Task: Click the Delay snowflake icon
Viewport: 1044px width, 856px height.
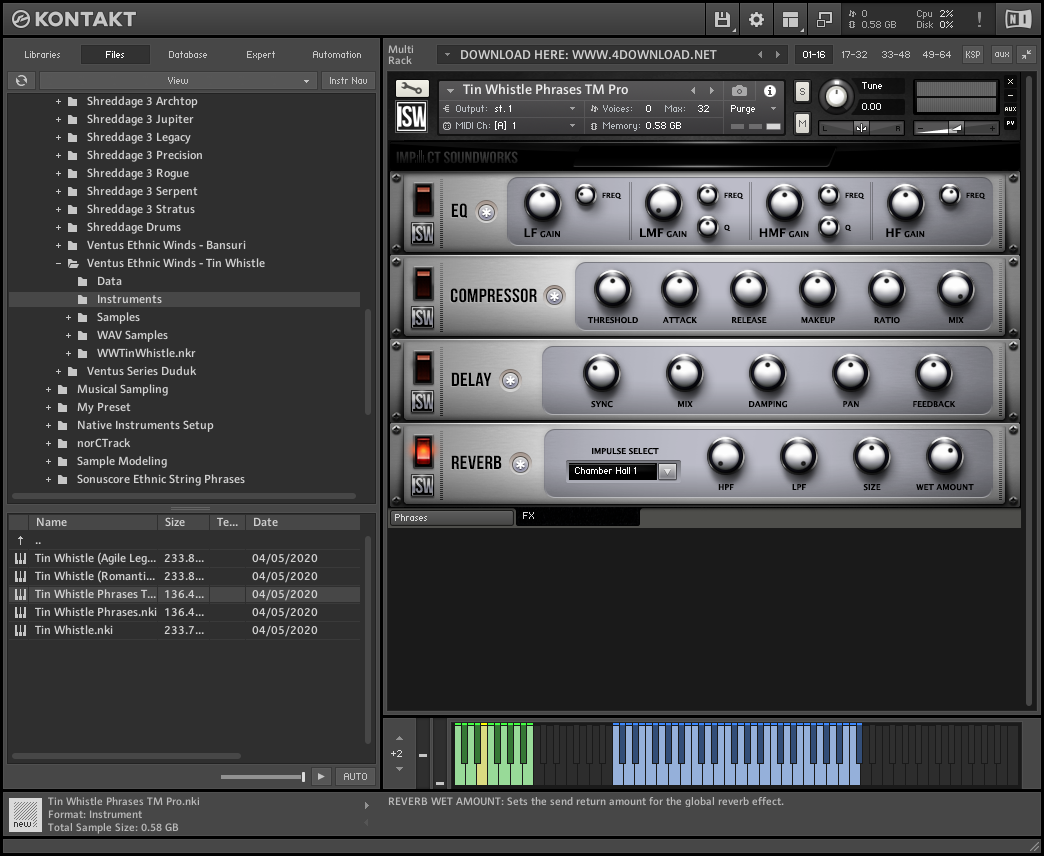Action: [x=511, y=380]
